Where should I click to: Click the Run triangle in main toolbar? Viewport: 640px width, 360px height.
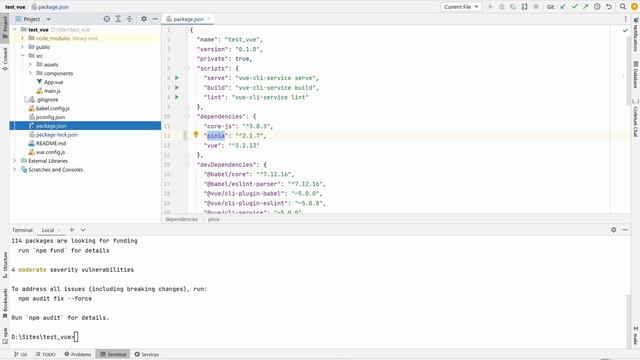point(491,7)
